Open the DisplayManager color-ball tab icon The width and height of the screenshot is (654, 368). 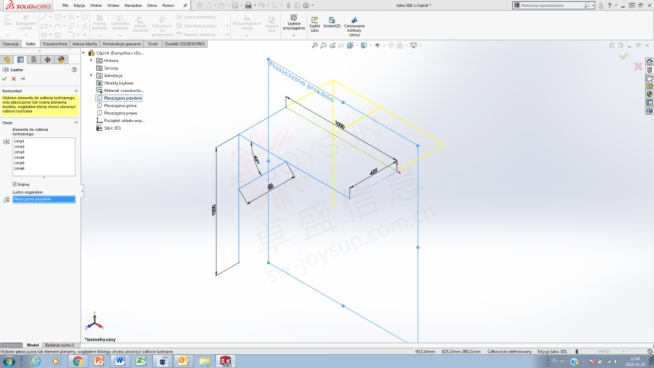[61, 60]
